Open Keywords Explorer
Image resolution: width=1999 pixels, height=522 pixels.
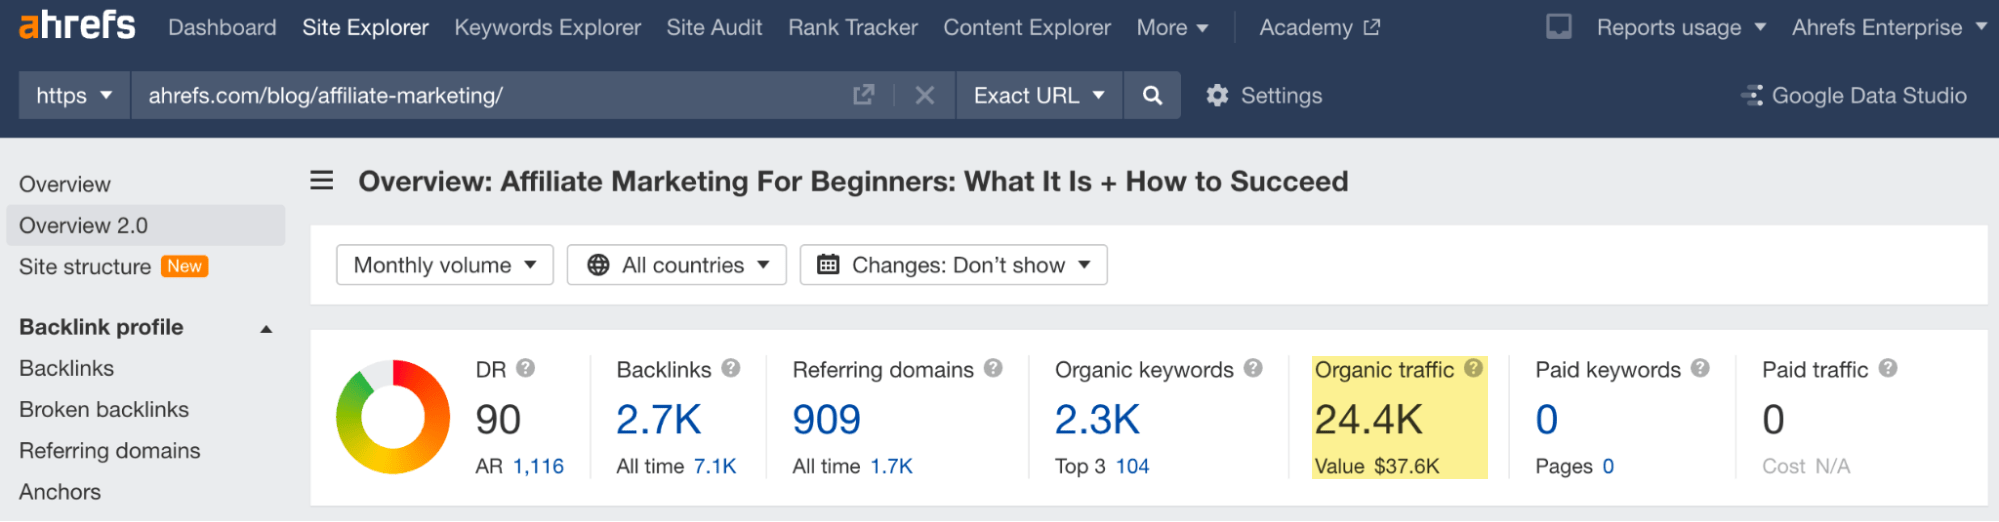547,27
